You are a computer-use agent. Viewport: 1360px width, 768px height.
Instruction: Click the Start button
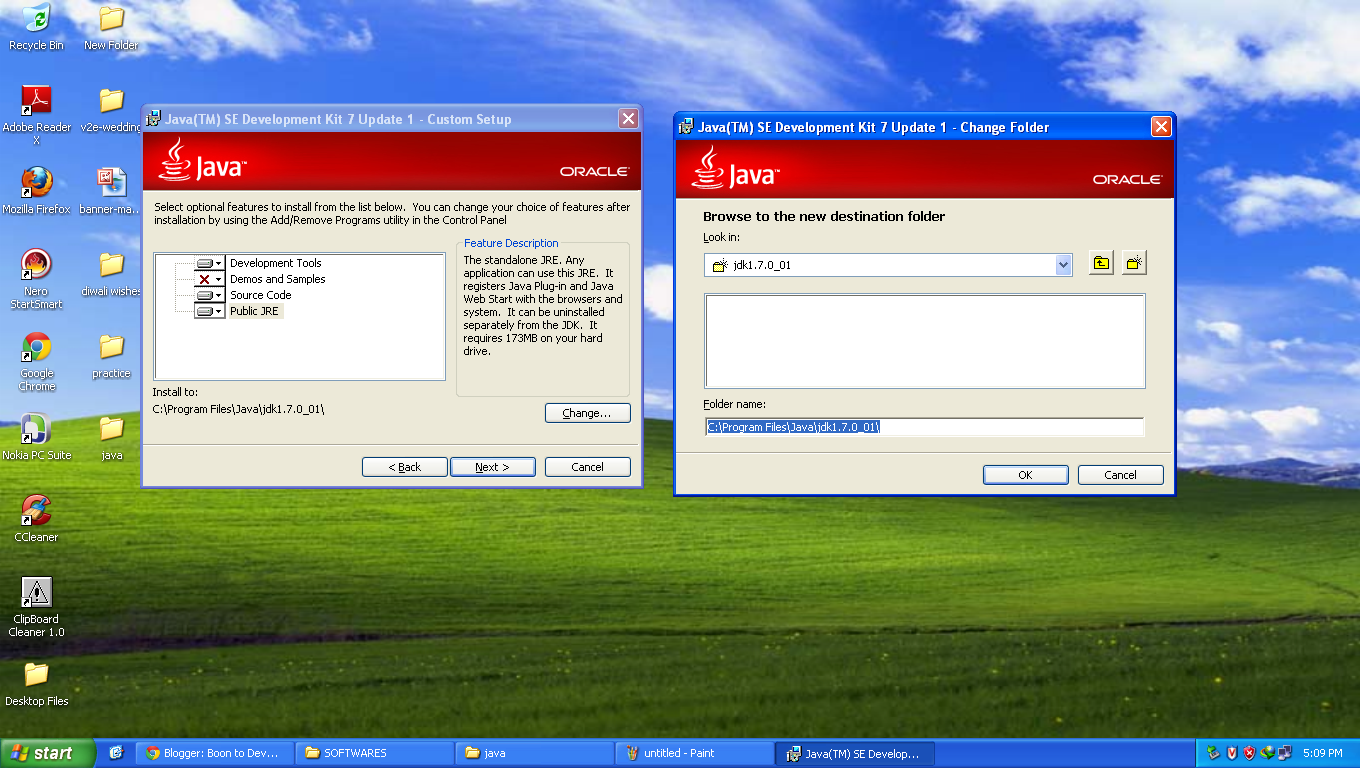coord(48,753)
